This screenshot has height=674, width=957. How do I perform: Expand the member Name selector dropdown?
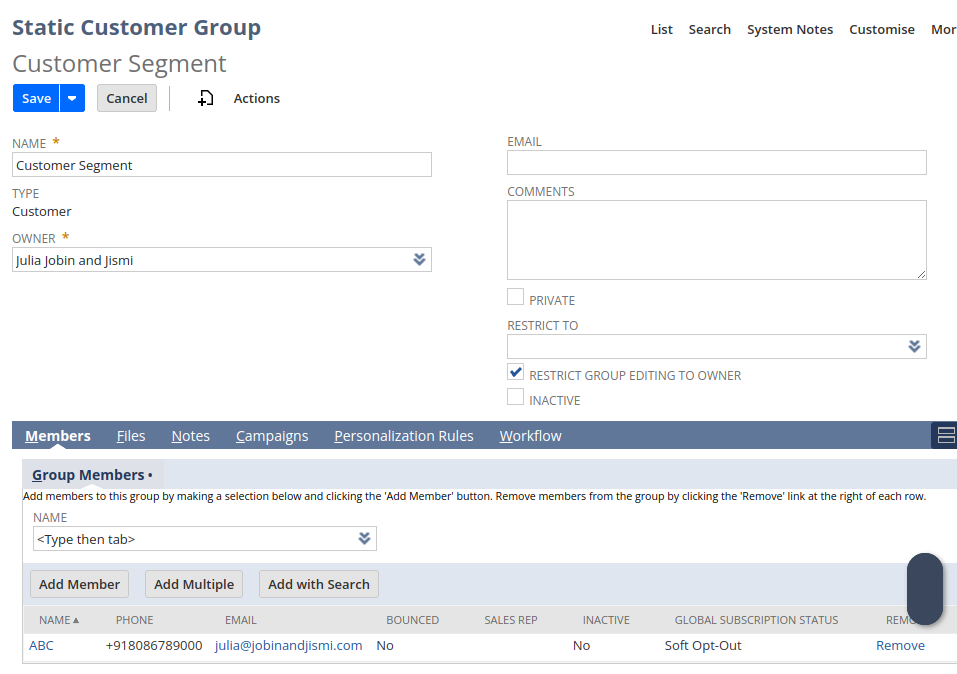pos(364,539)
